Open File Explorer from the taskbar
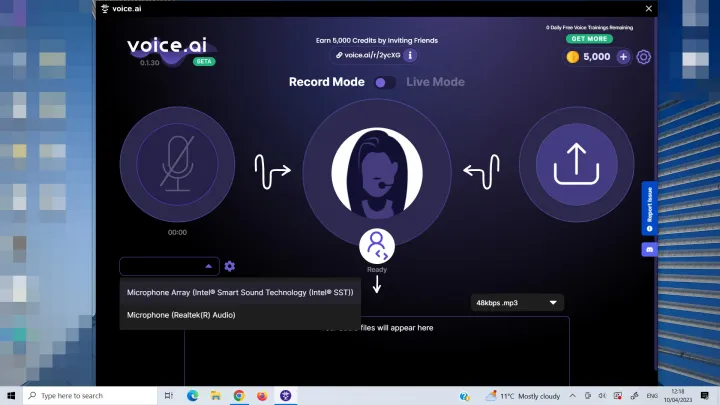The height and width of the screenshot is (405, 720). [x=215, y=395]
